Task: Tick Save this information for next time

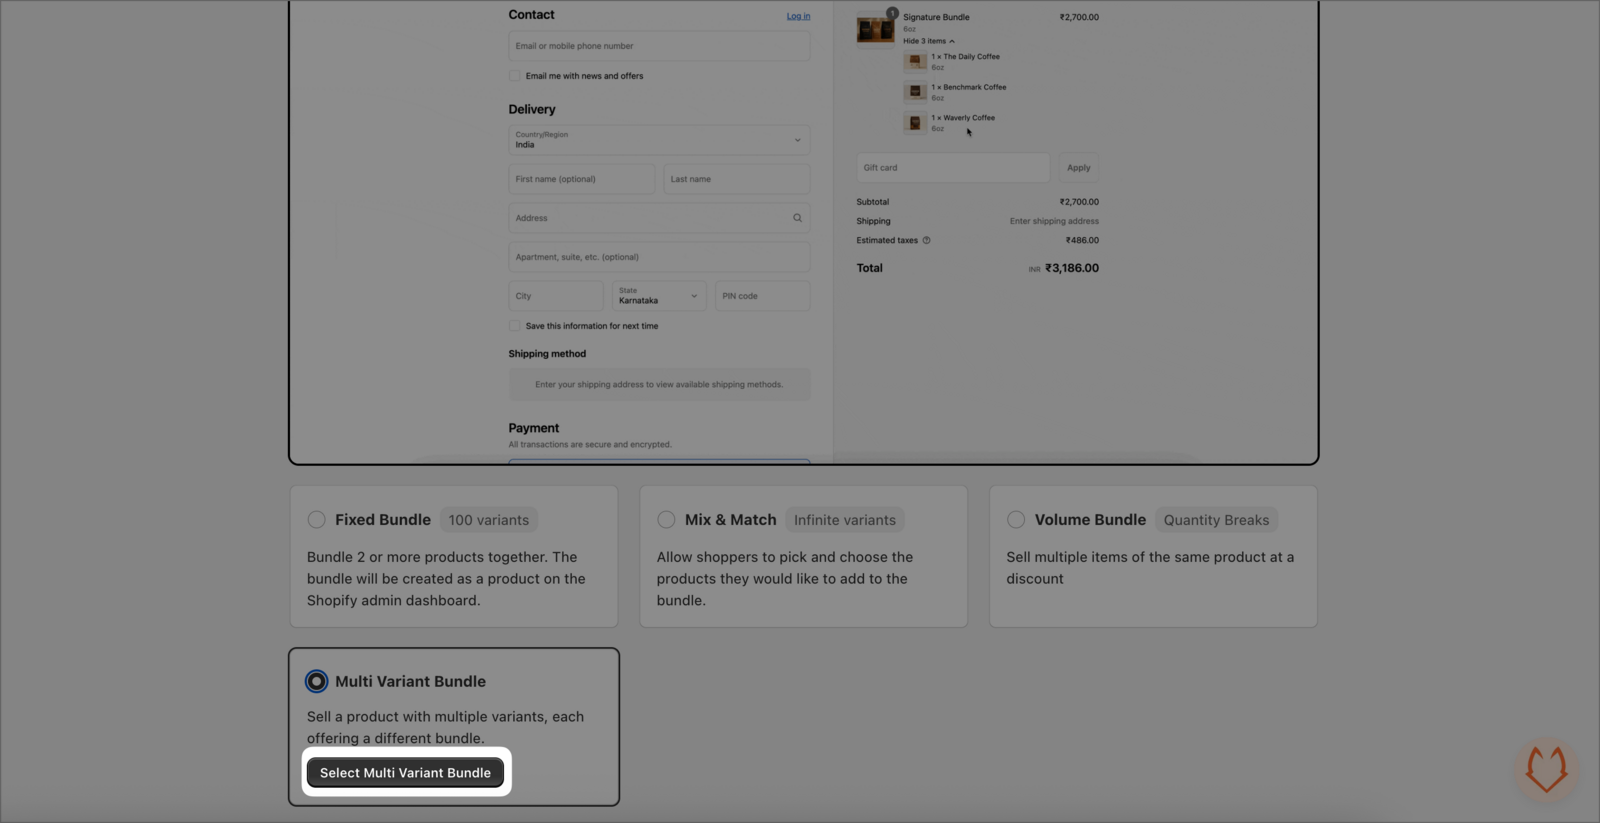Action: pos(515,326)
